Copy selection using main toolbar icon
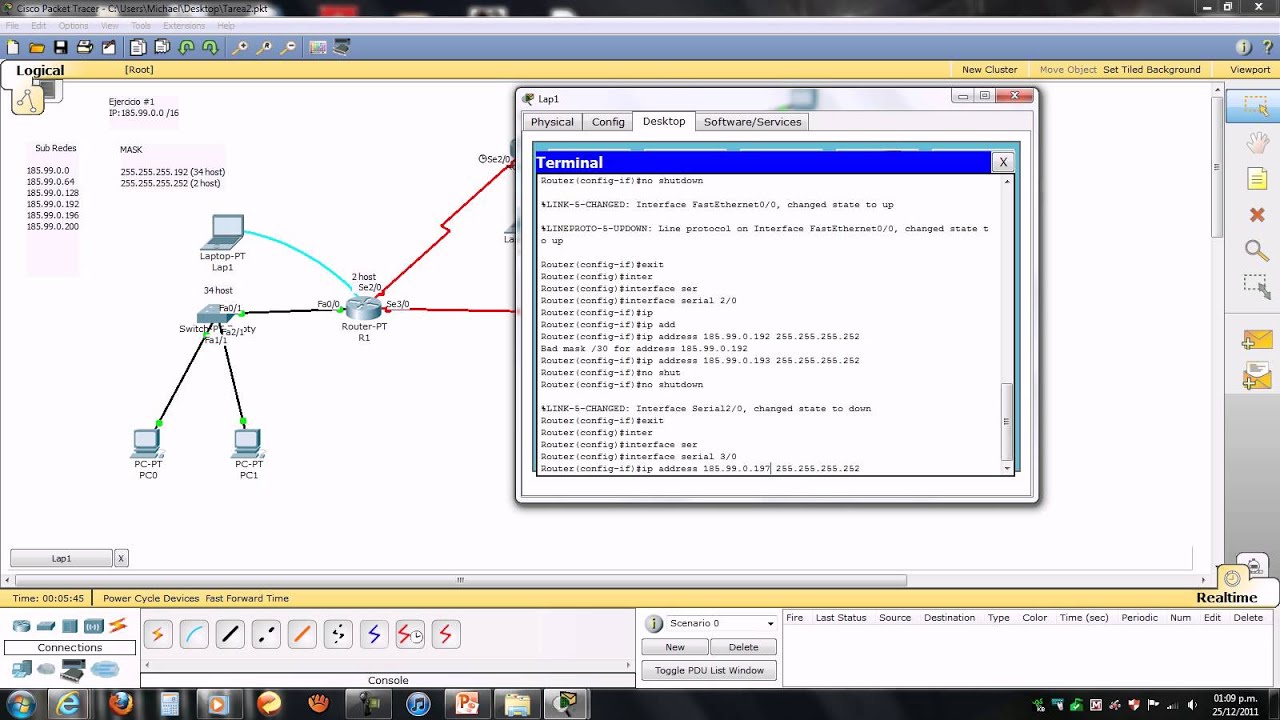 coord(138,47)
